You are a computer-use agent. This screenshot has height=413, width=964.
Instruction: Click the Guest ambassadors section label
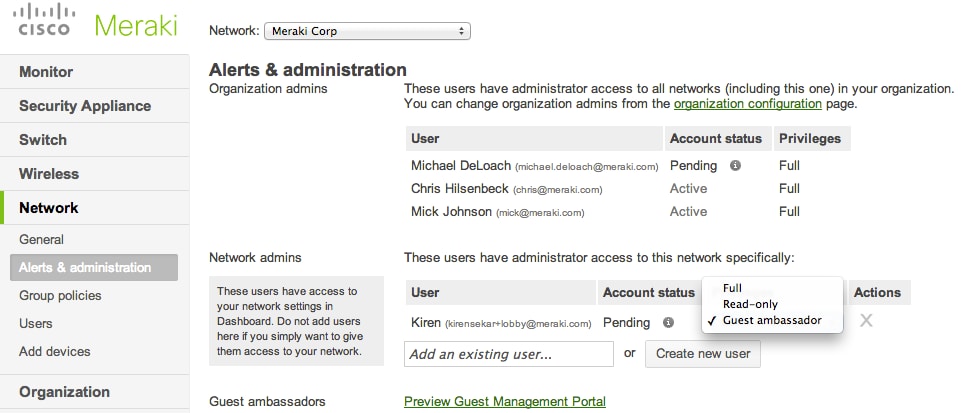[x=267, y=401]
